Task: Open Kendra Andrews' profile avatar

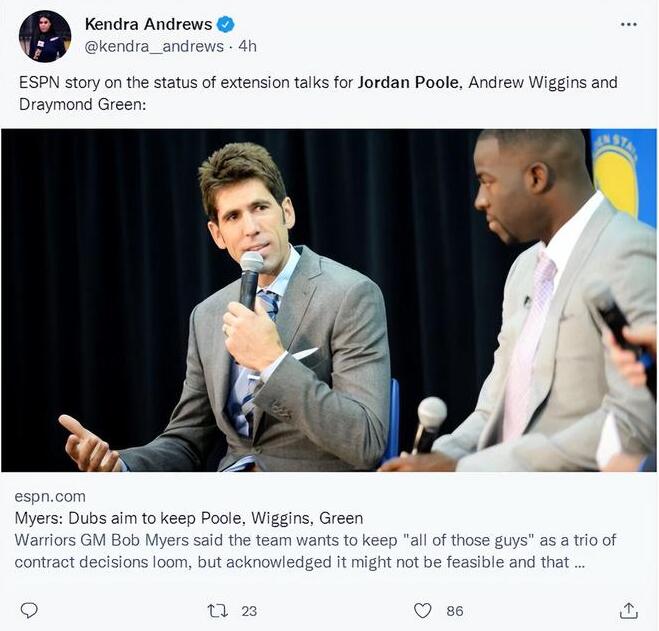Action: [x=45, y=36]
